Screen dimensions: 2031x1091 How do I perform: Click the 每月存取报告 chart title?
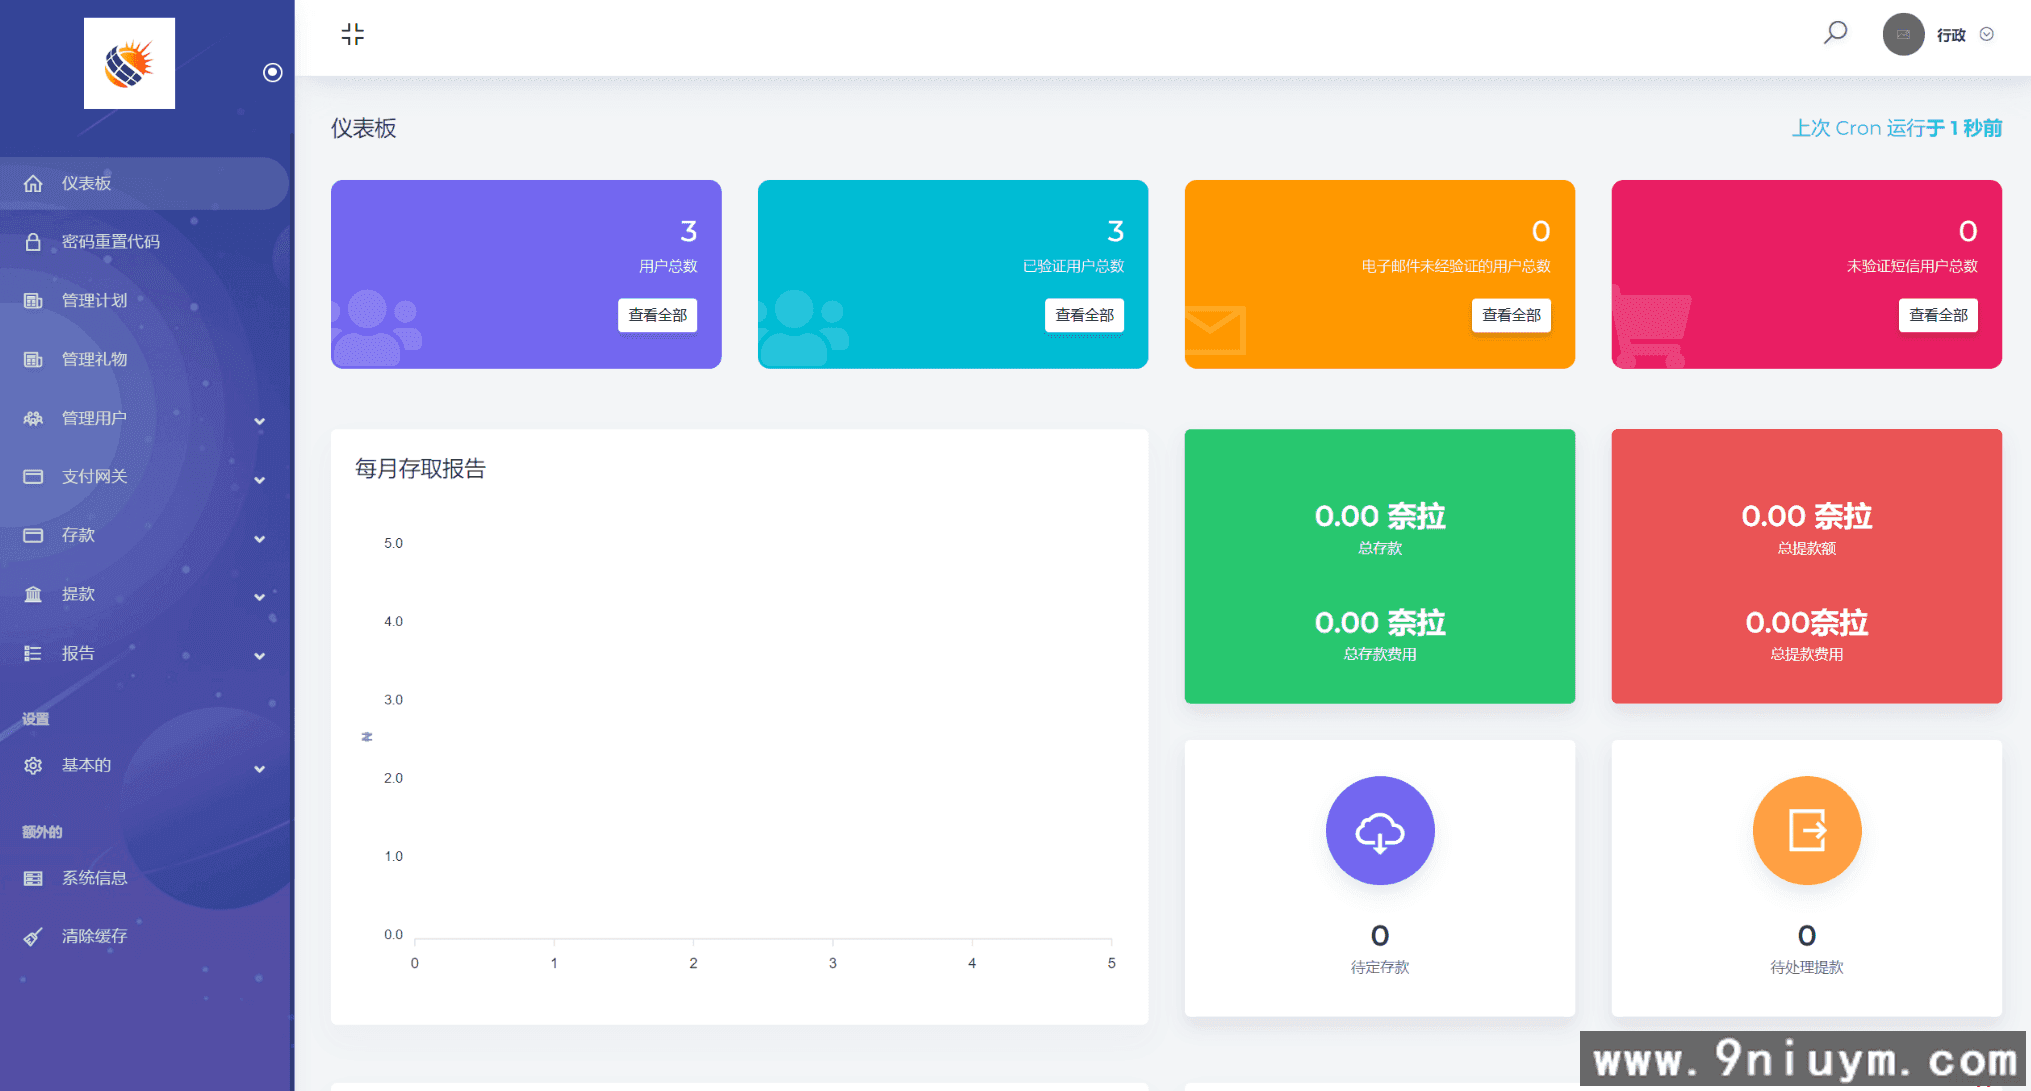coord(420,469)
